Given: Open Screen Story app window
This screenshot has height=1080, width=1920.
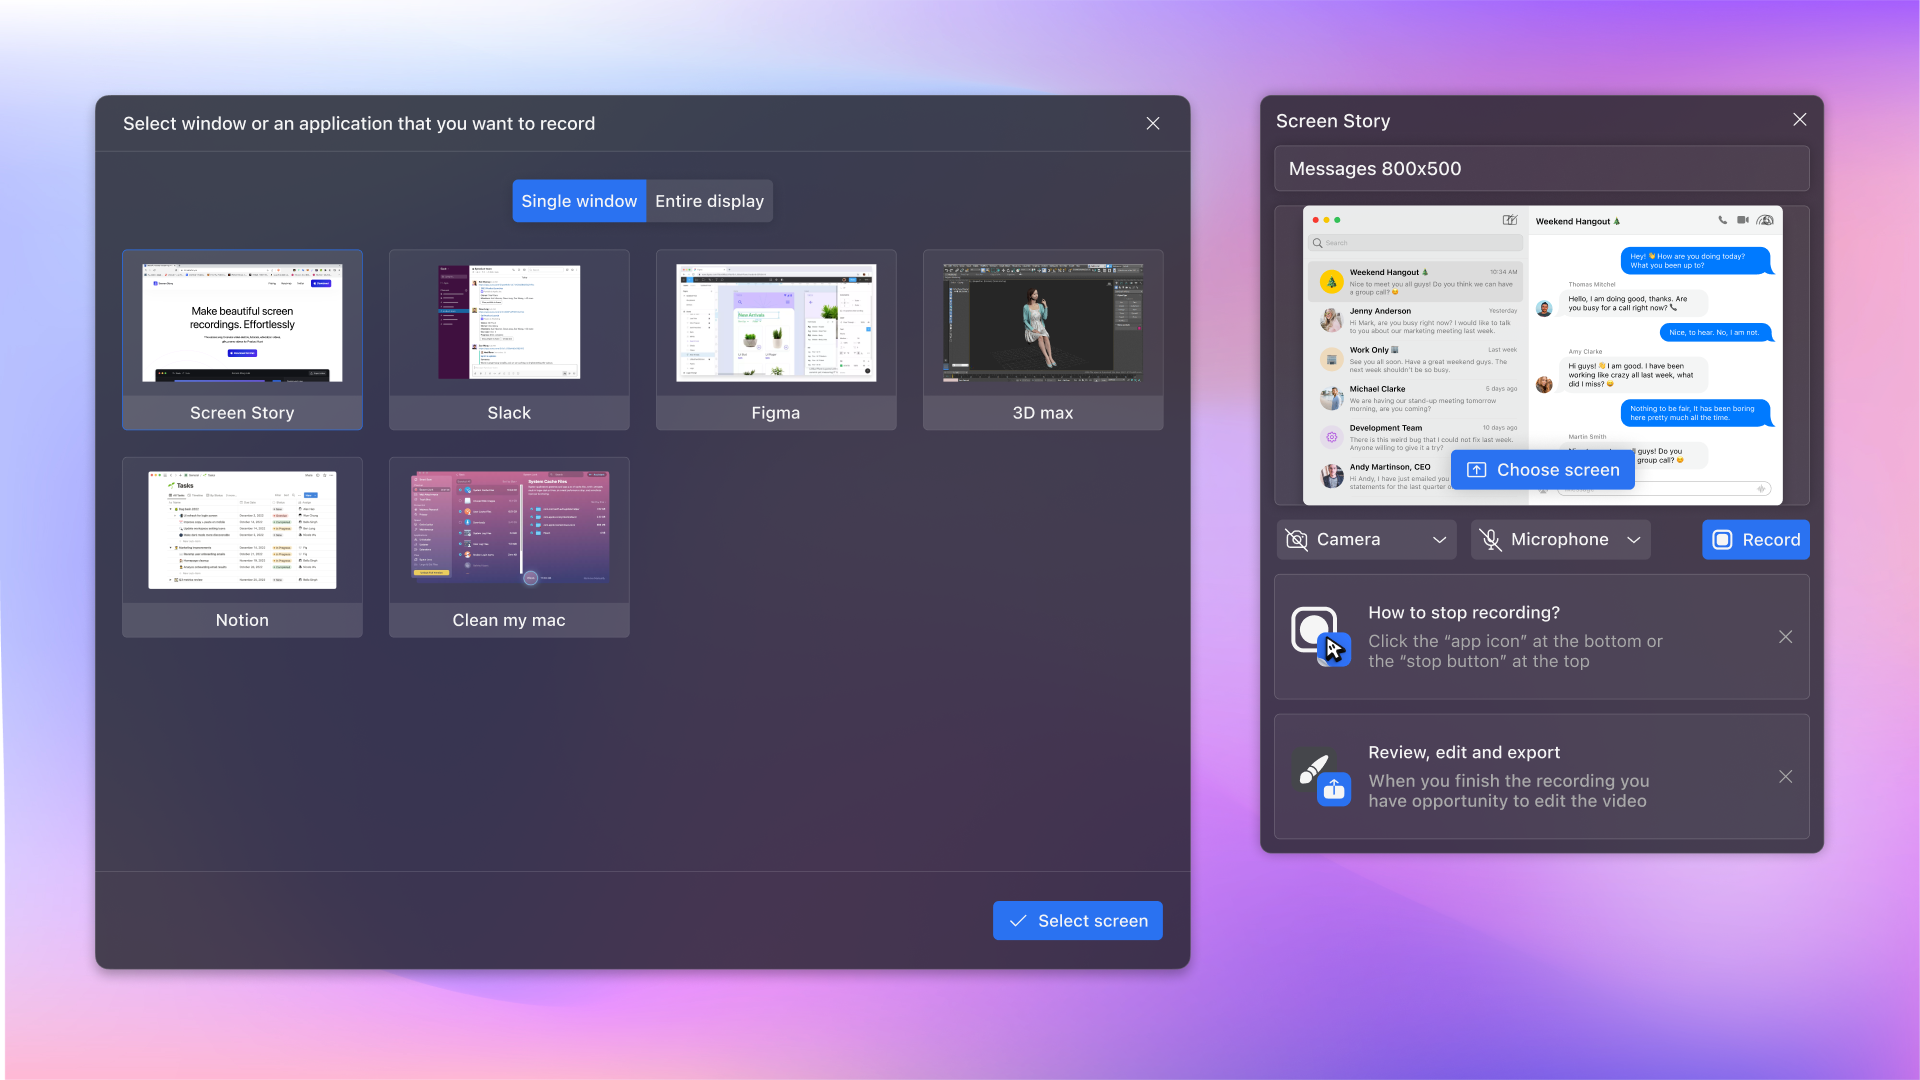Looking at the screenshot, I should pyautogui.click(x=241, y=338).
